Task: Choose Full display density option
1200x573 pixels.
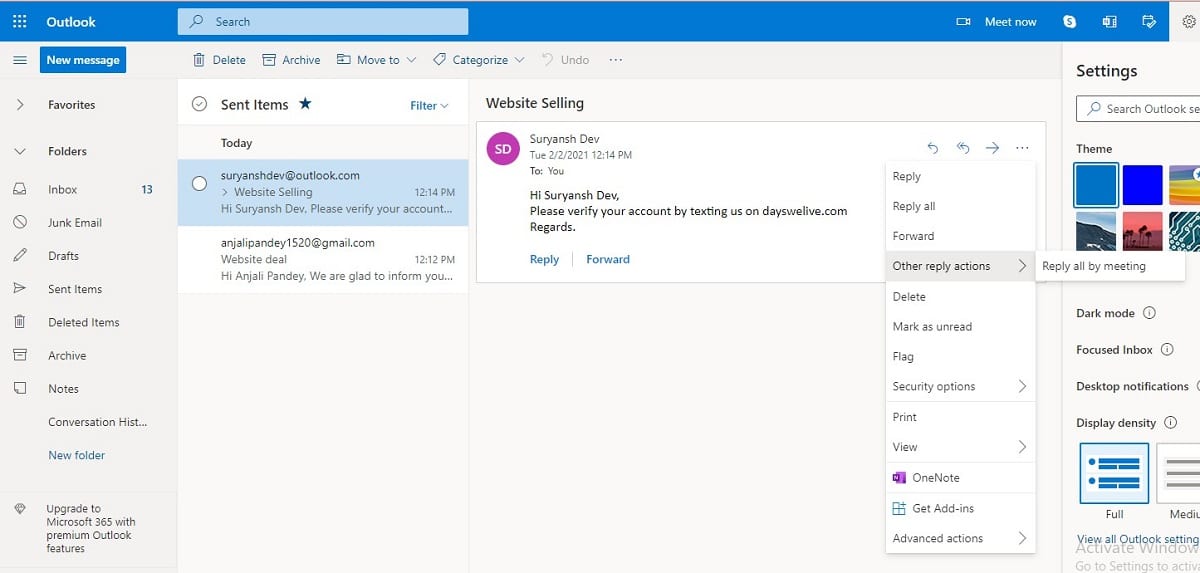Action: point(1114,473)
